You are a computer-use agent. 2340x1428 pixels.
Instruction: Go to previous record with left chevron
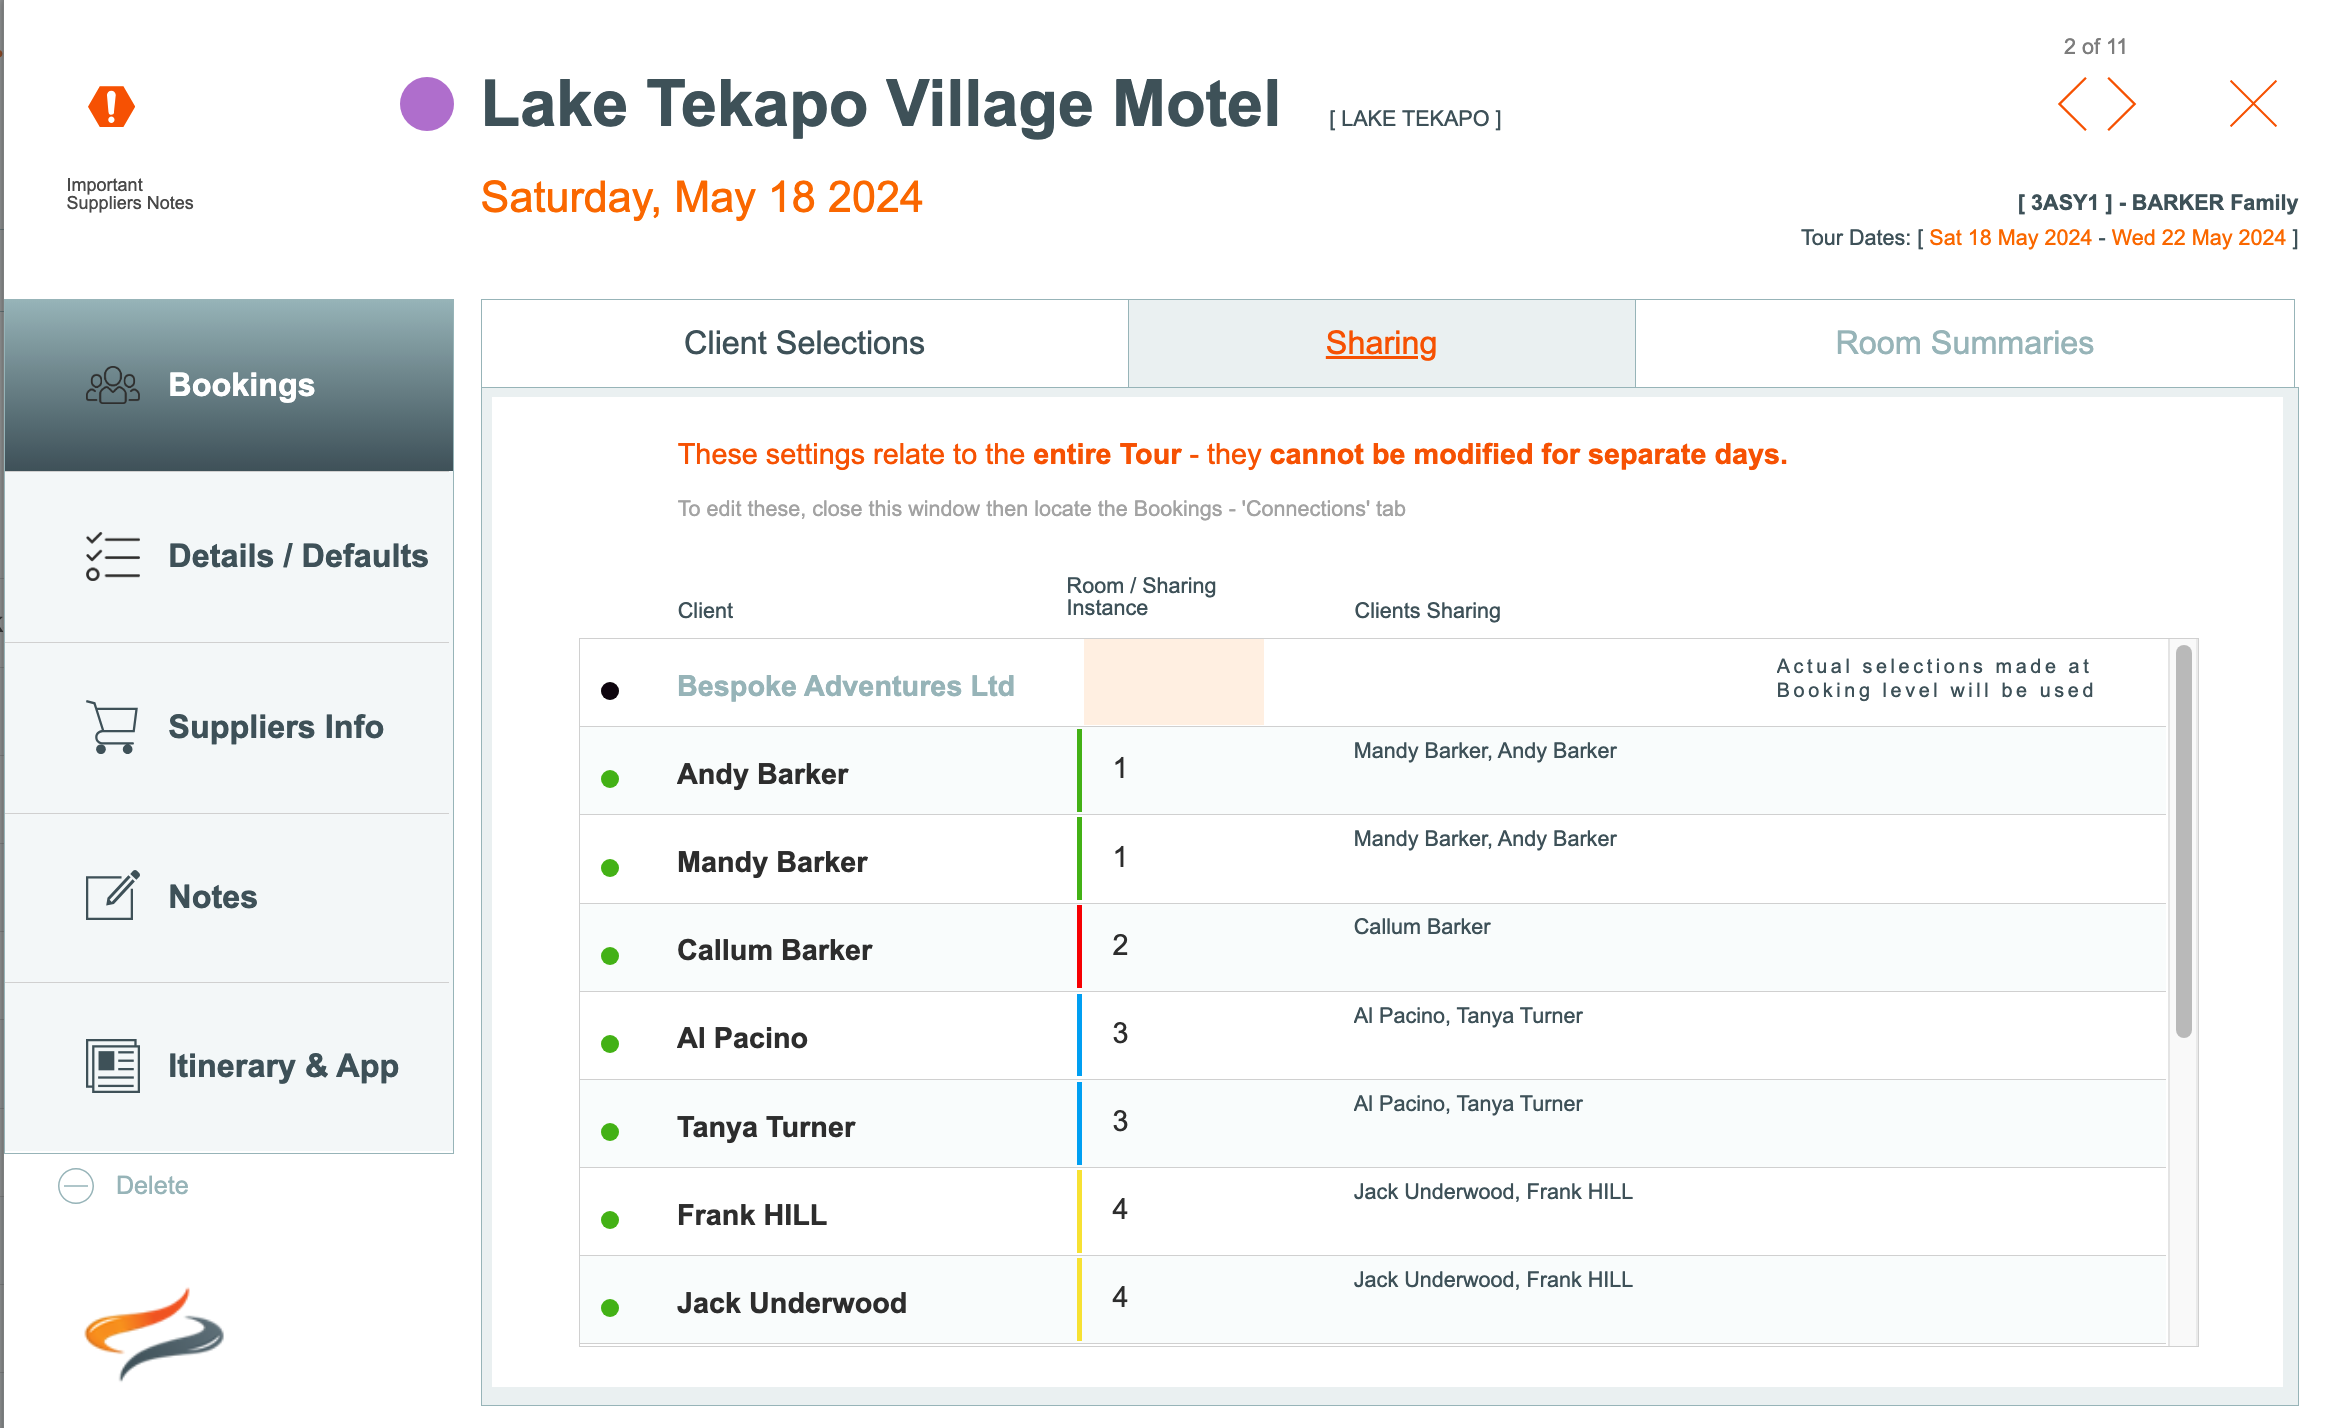[2074, 104]
